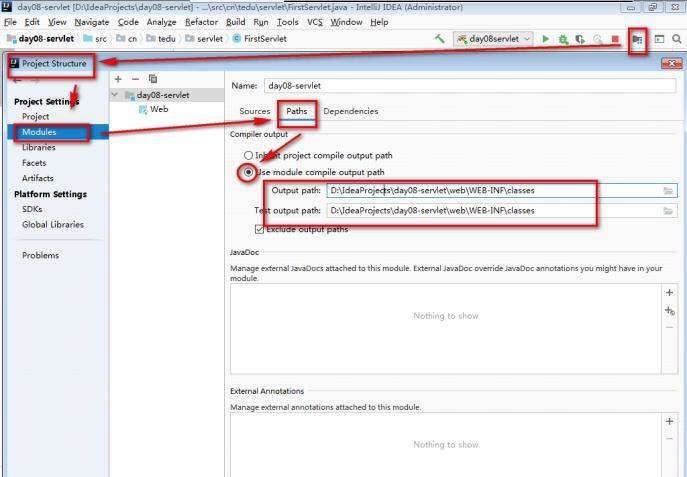Copy module with the copy icon
Viewport: 687px width, 477px height.
tap(152, 79)
